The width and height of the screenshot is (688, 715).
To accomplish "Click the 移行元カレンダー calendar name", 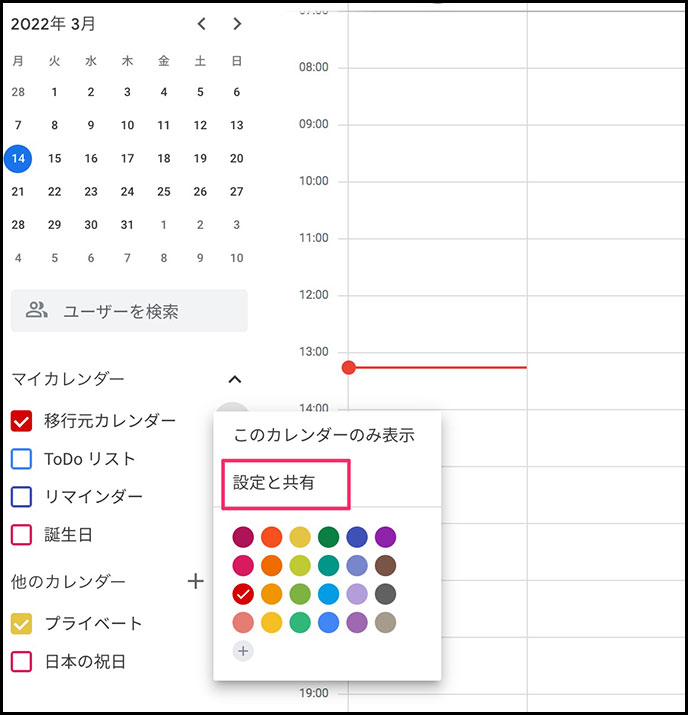I will pos(110,420).
